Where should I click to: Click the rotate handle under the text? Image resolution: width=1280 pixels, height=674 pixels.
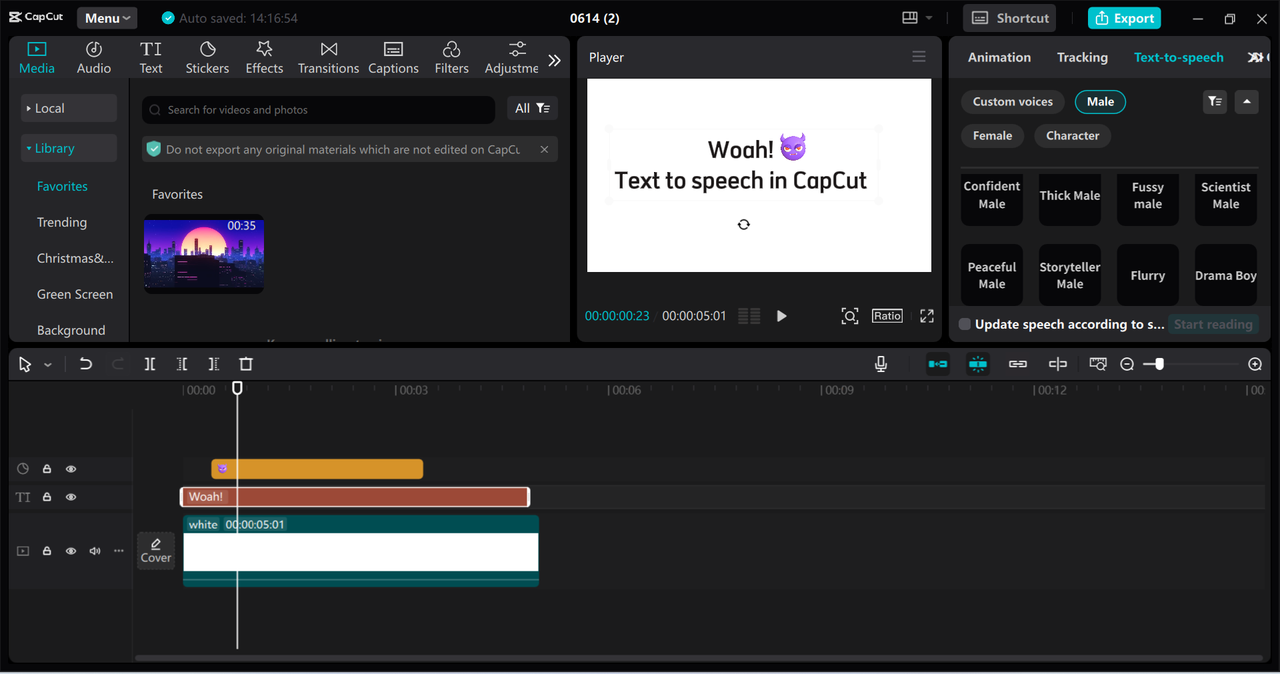744,225
